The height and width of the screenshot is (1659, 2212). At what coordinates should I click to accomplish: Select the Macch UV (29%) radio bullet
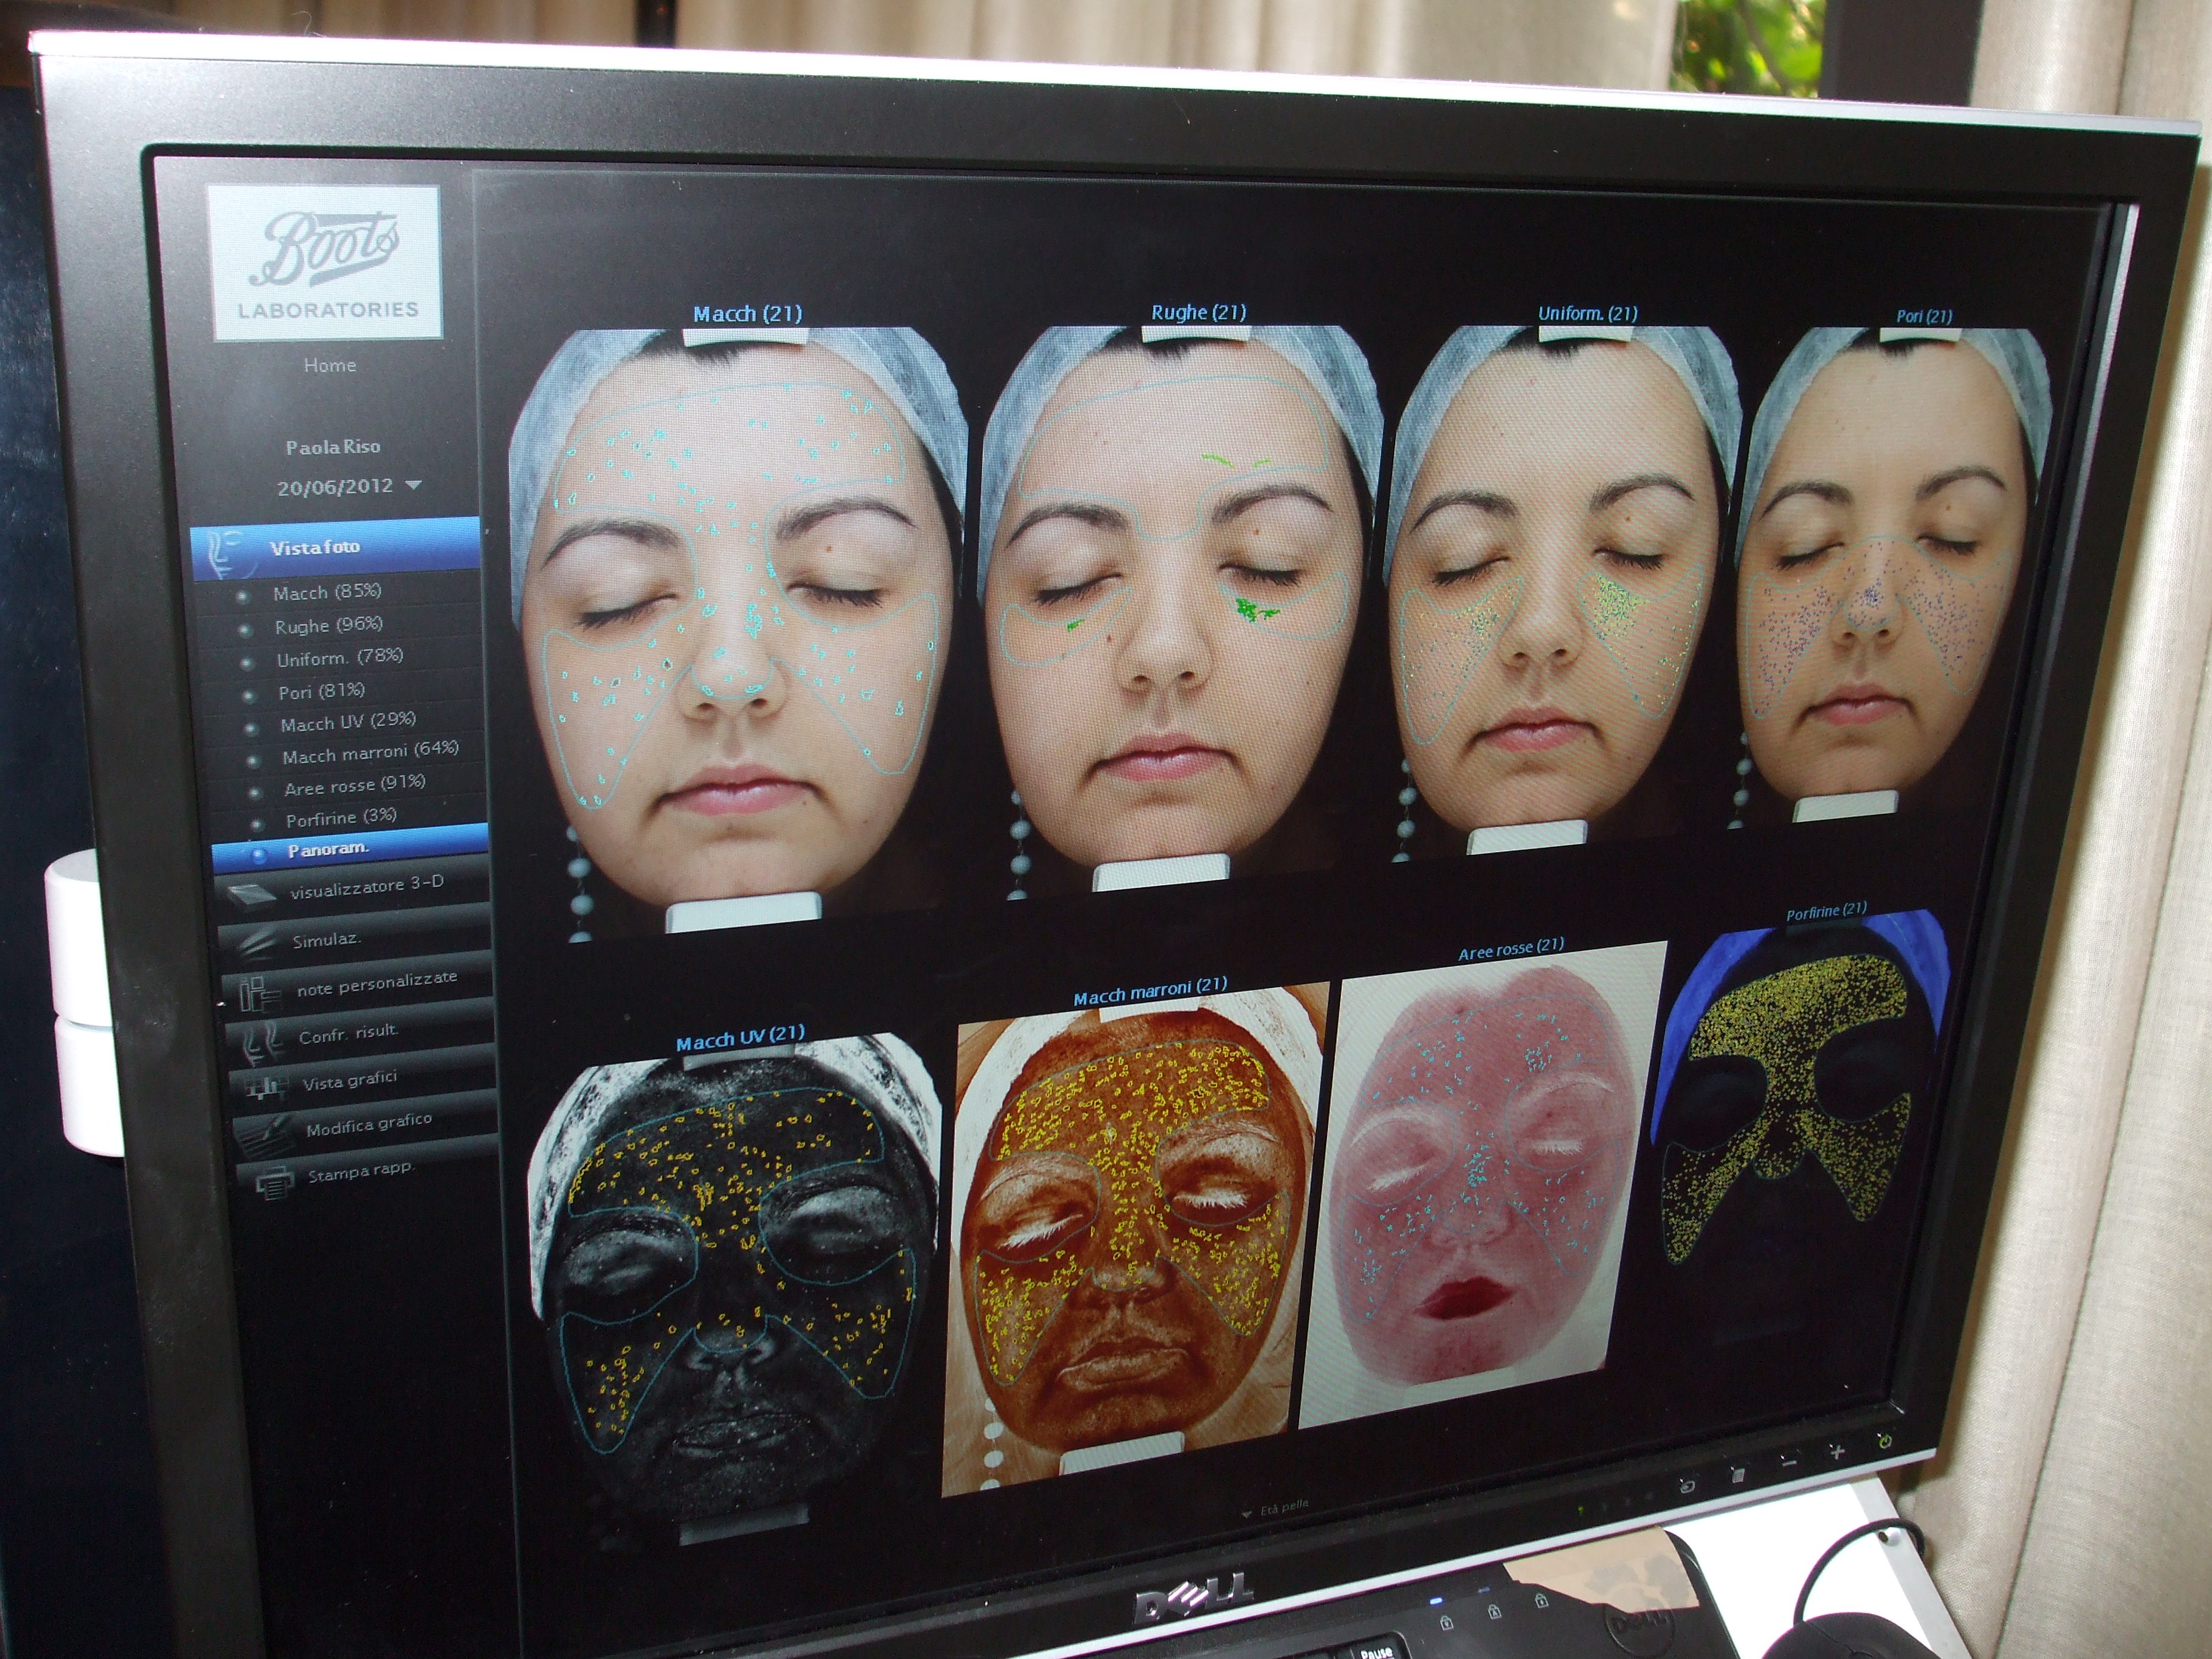pos(252,728)
